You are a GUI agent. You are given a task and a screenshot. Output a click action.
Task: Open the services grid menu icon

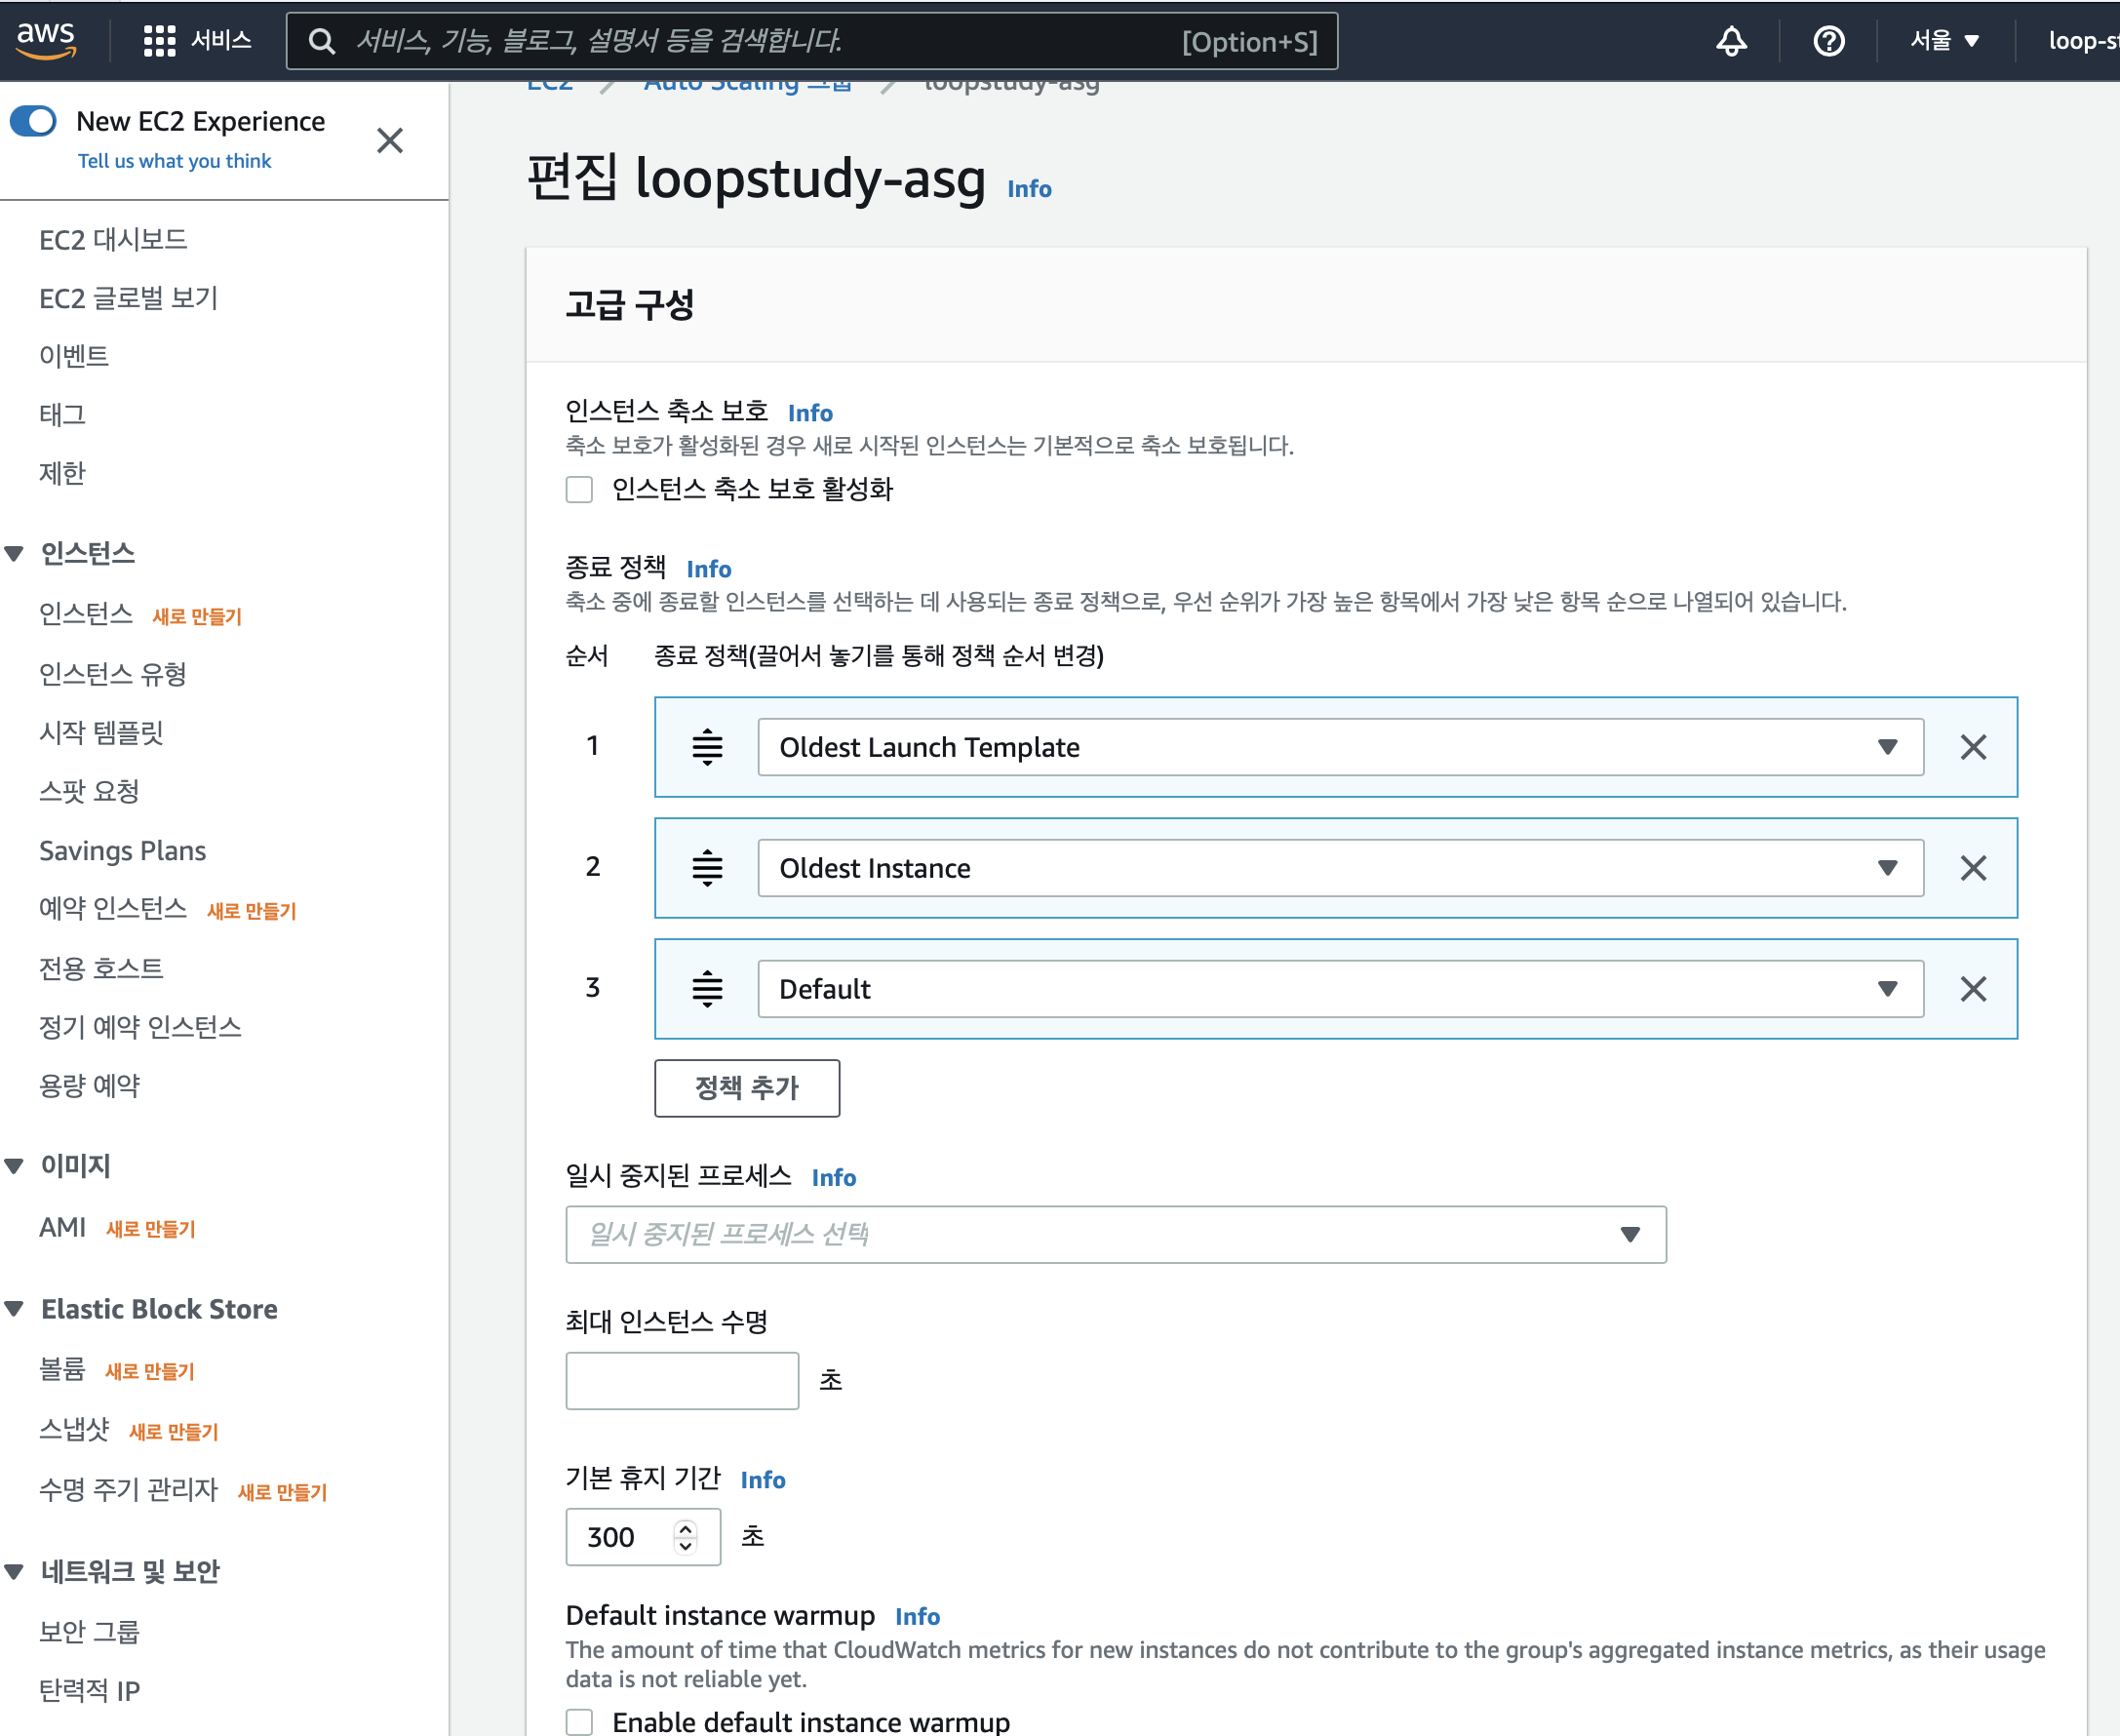coord(159,40)
